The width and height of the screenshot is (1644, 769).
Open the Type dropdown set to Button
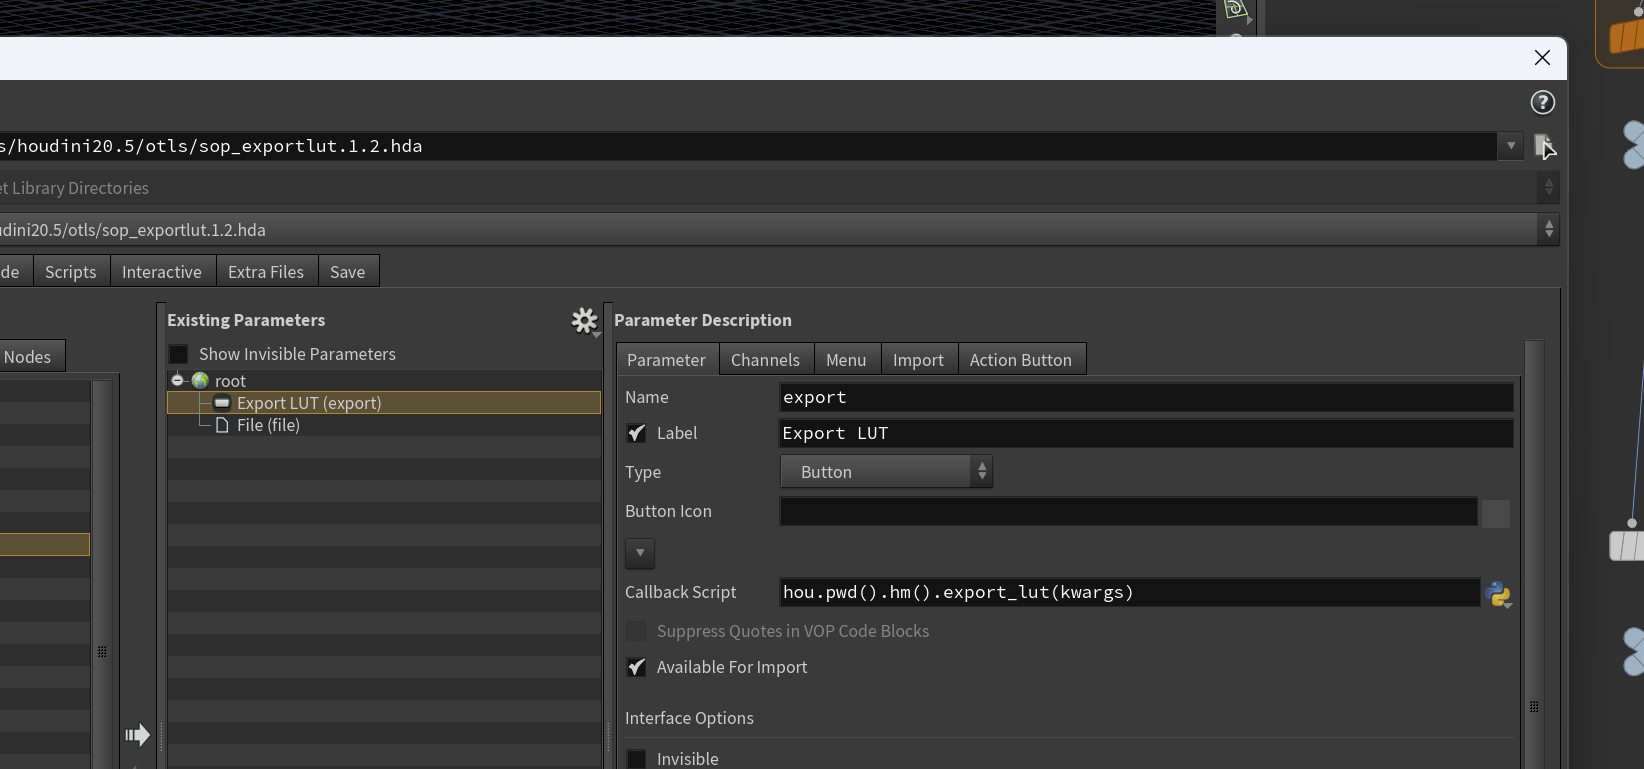886,471
